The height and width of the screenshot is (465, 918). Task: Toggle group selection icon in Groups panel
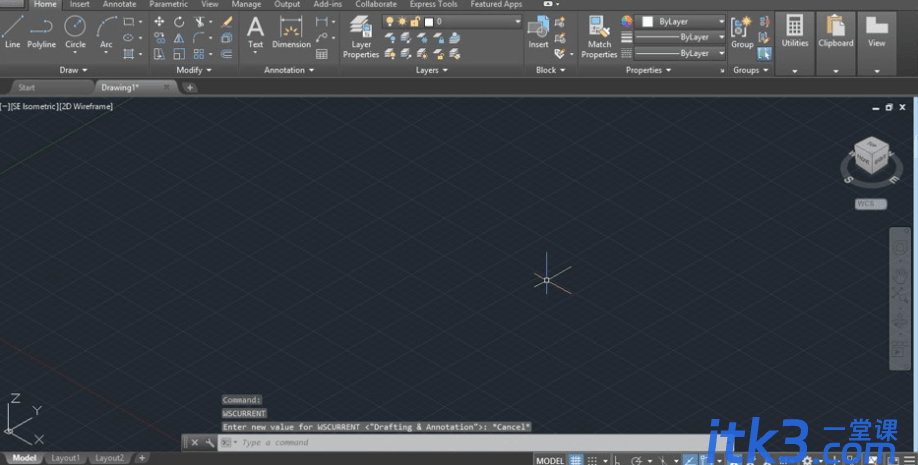tap(764, 54)
